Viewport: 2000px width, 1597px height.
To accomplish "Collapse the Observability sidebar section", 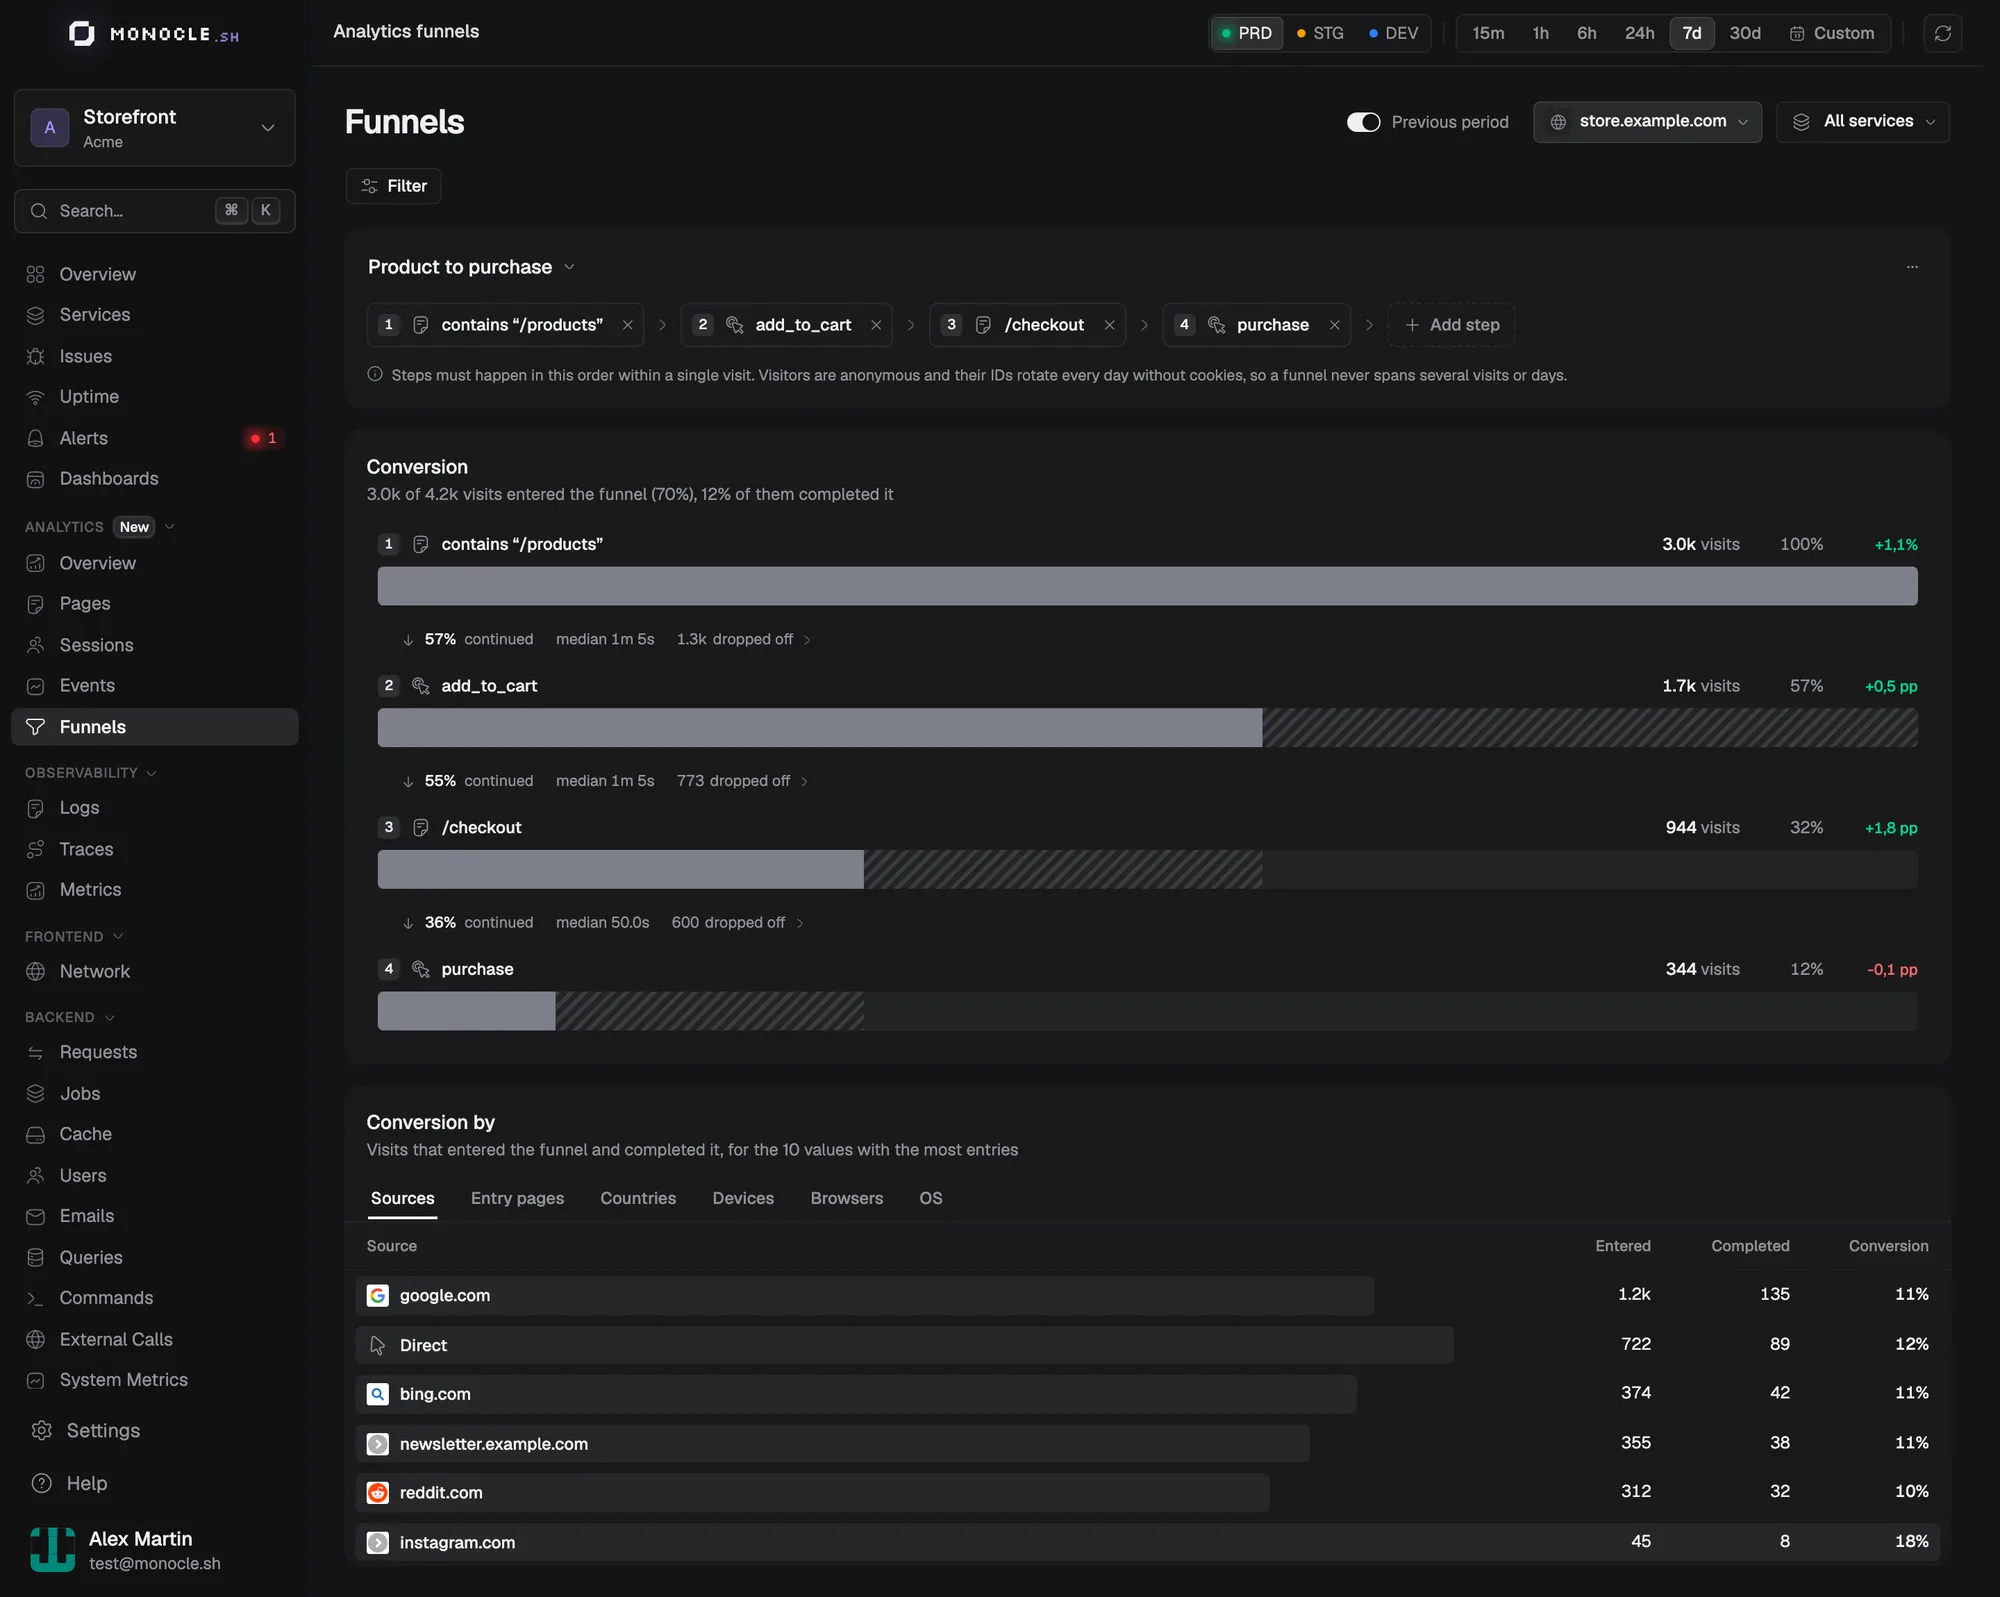I will click(x=152, y=773).
